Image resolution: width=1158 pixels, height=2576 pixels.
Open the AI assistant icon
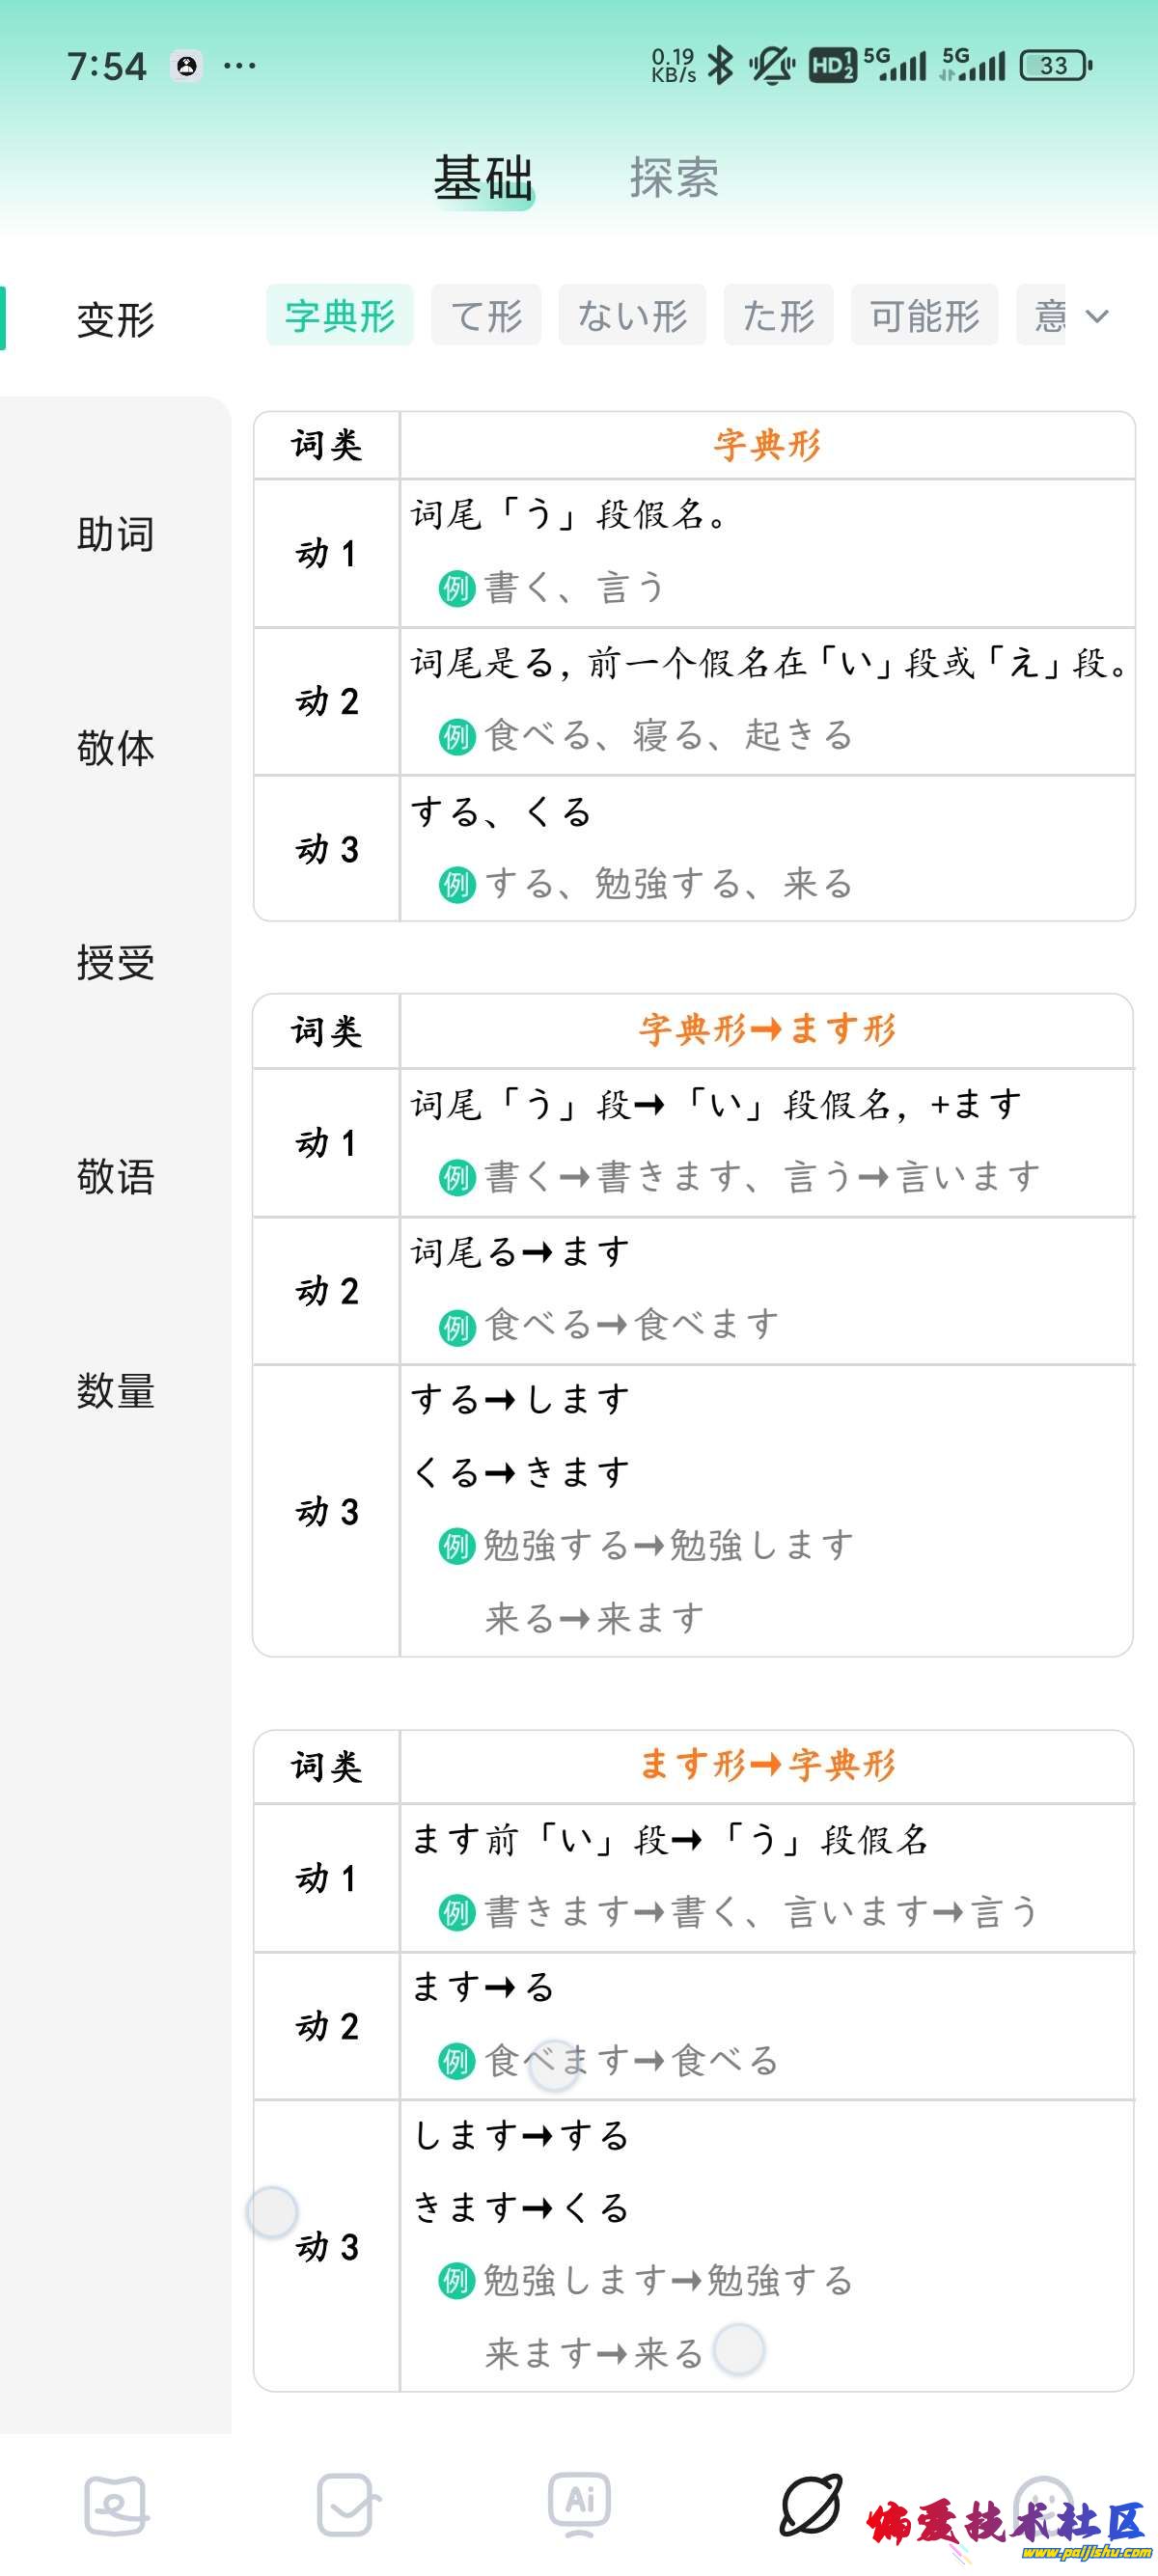tap(580, 2503)
